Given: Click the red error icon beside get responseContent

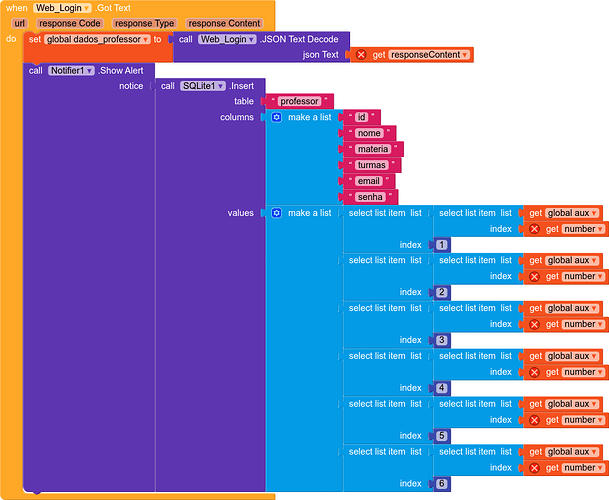Looking at the screenshot, I should click(x=361, y=55).
